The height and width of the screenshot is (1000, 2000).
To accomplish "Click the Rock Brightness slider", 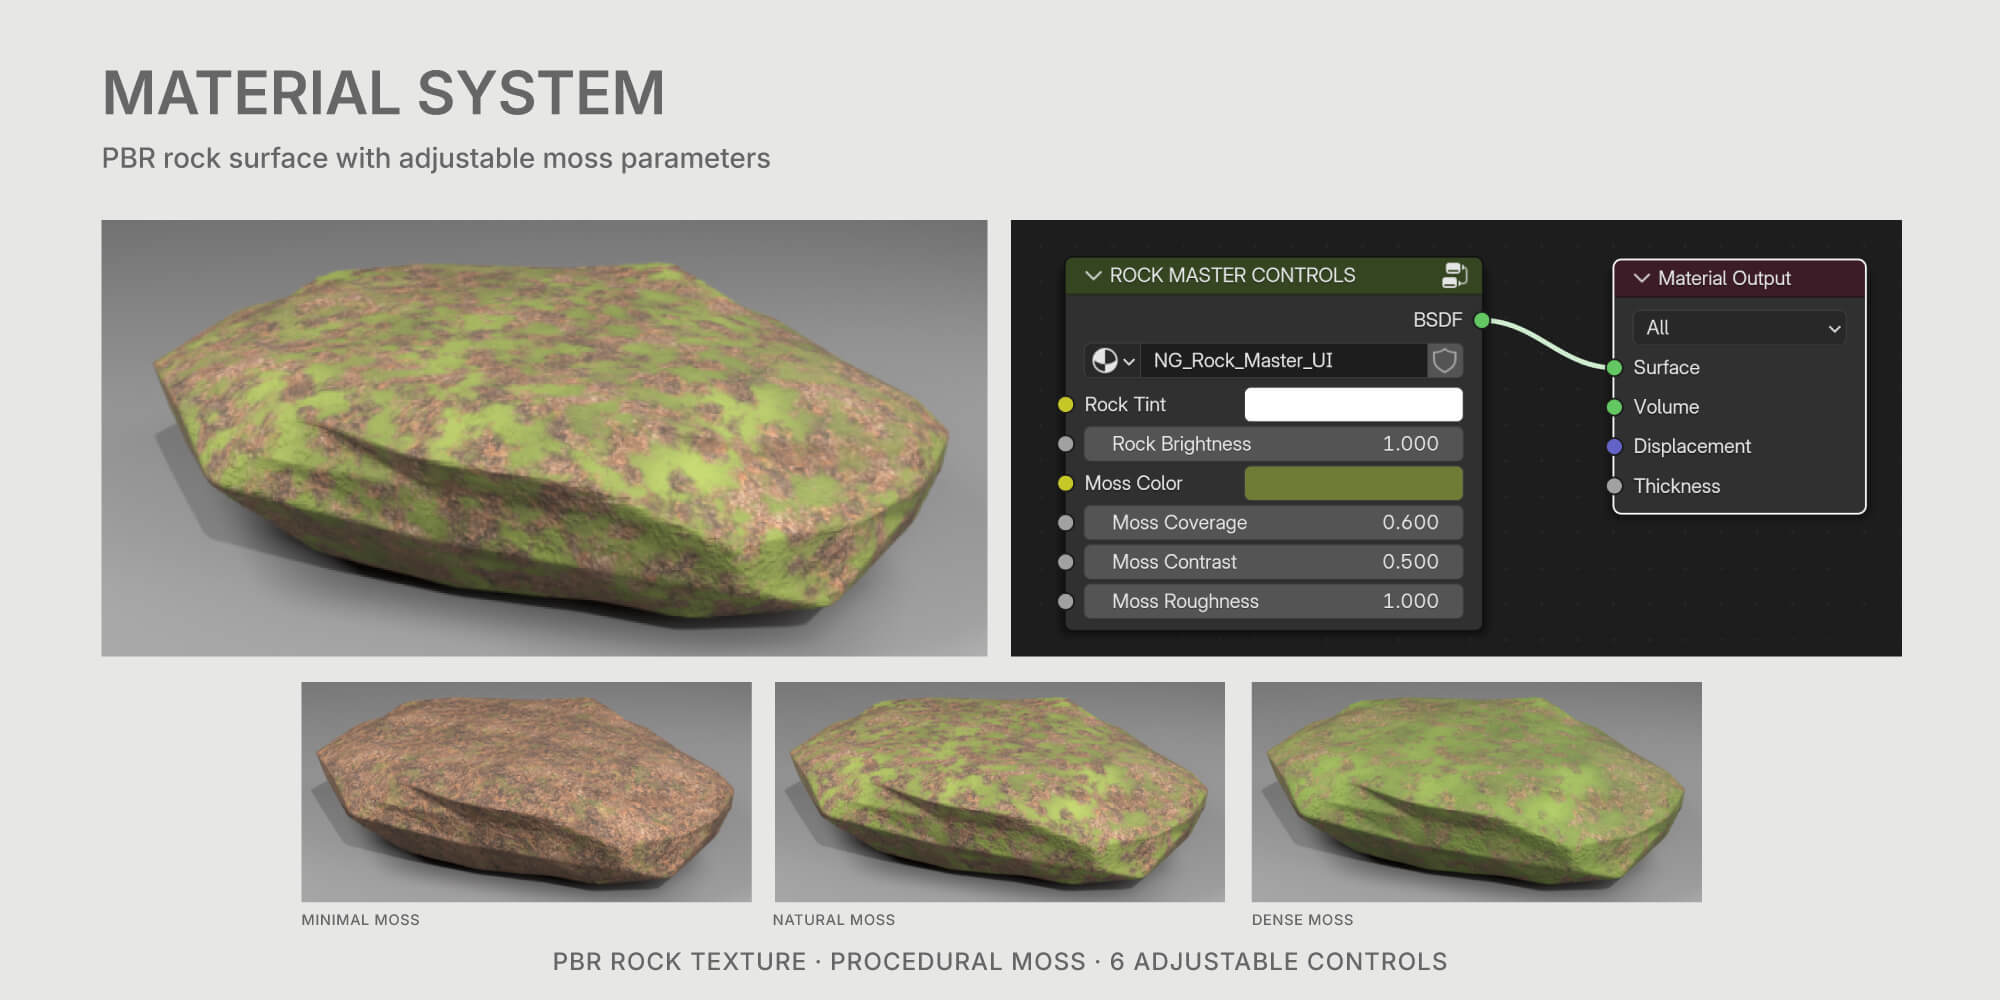I will 1273,444.
